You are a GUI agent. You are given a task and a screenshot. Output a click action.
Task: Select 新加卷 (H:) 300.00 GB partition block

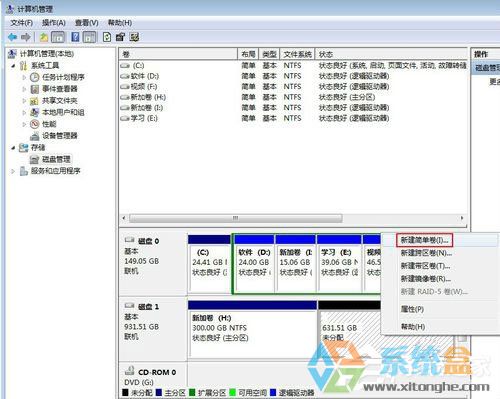[252, 329]
